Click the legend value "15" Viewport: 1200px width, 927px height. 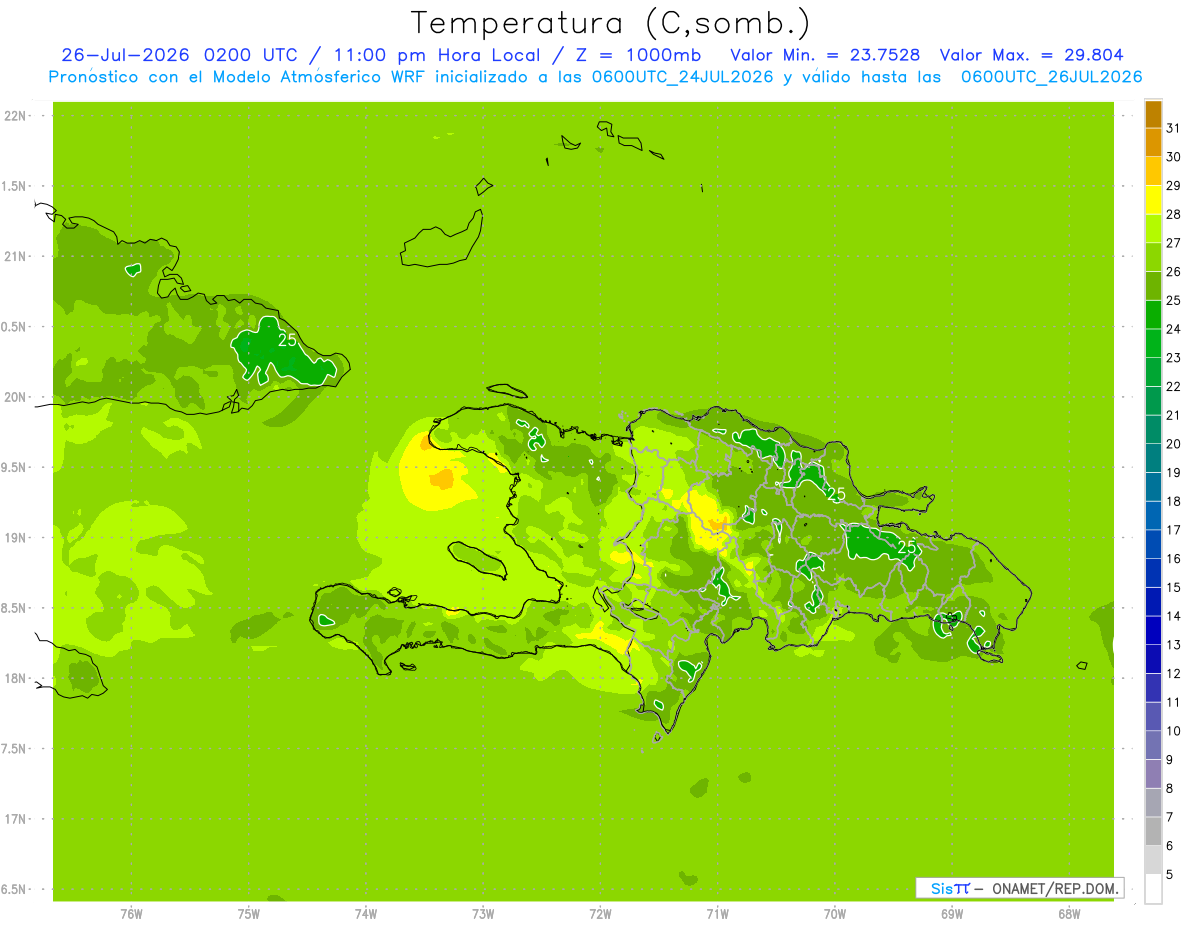click(1174, 588)
